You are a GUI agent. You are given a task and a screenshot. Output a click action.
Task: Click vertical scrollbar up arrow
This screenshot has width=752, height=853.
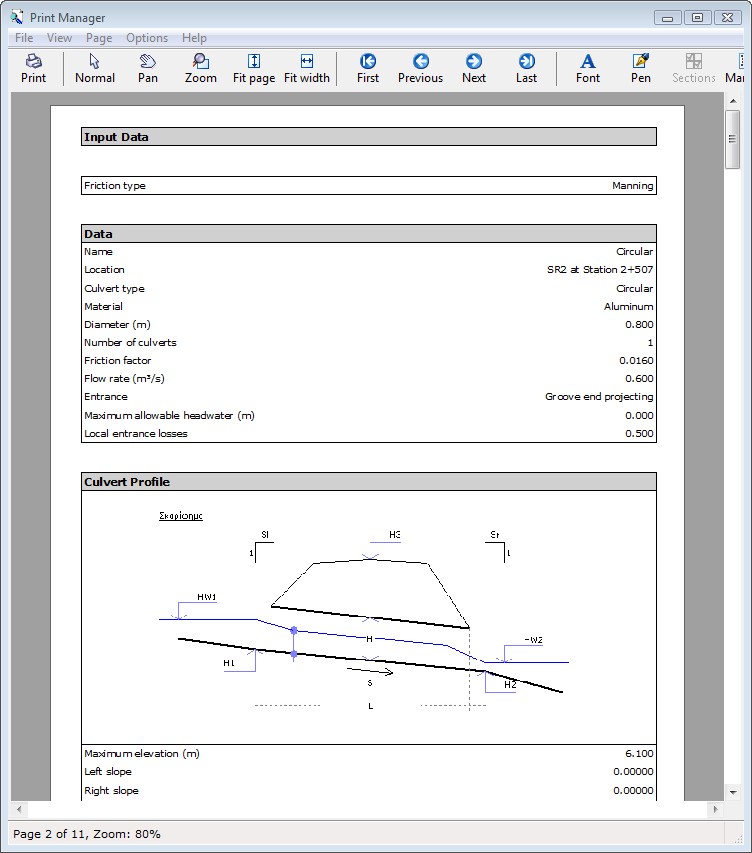tap(733, 101)
